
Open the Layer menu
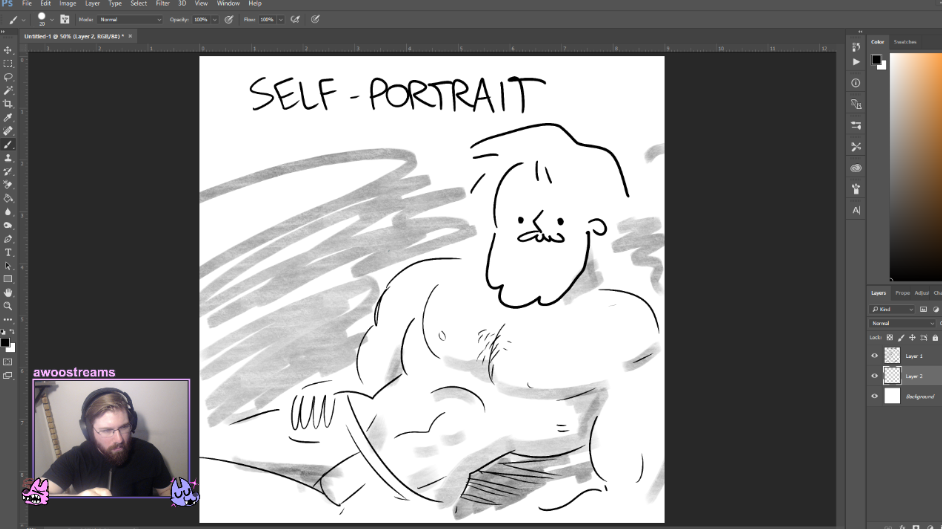[92, 4]
